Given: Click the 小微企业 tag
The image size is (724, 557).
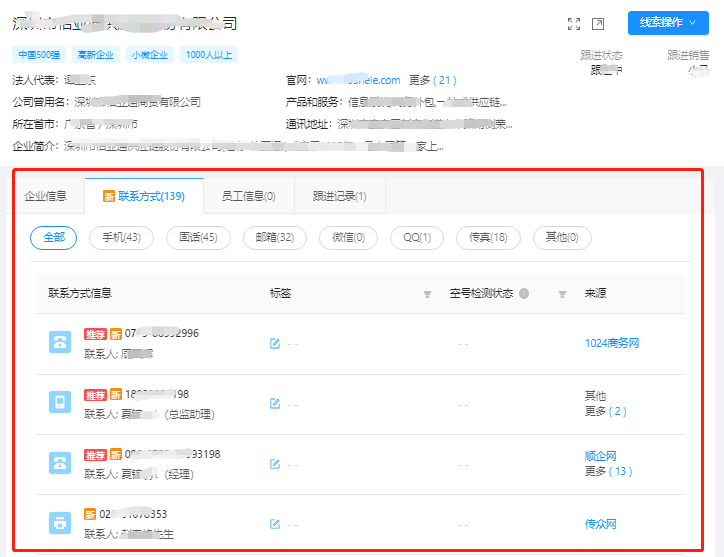Looking at the screenshot, I should point(150,55).
